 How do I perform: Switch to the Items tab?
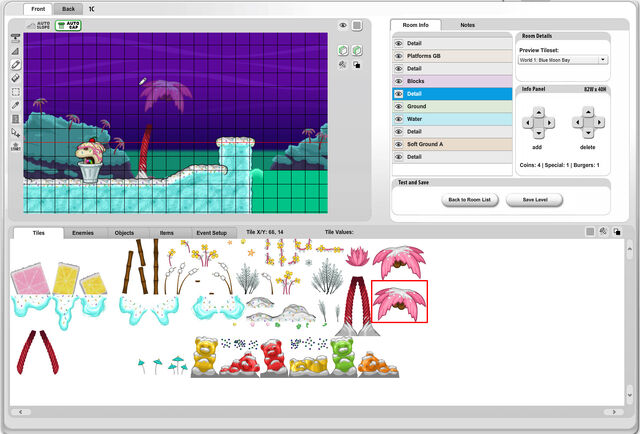click(167, 233)
